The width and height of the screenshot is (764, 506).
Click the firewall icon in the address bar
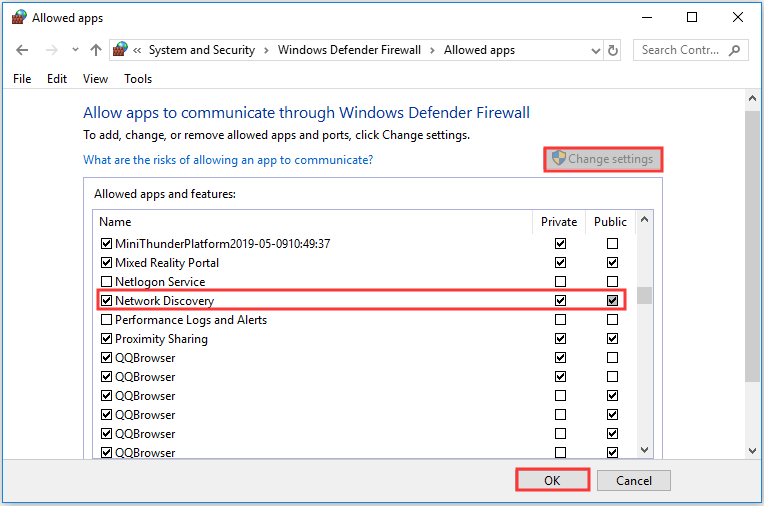120,49
